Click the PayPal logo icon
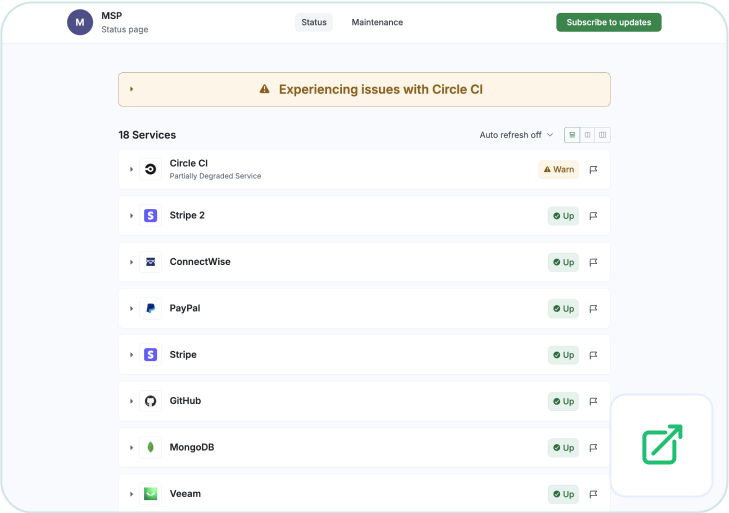This screenshot has width=729, height=513. (151, 308)
